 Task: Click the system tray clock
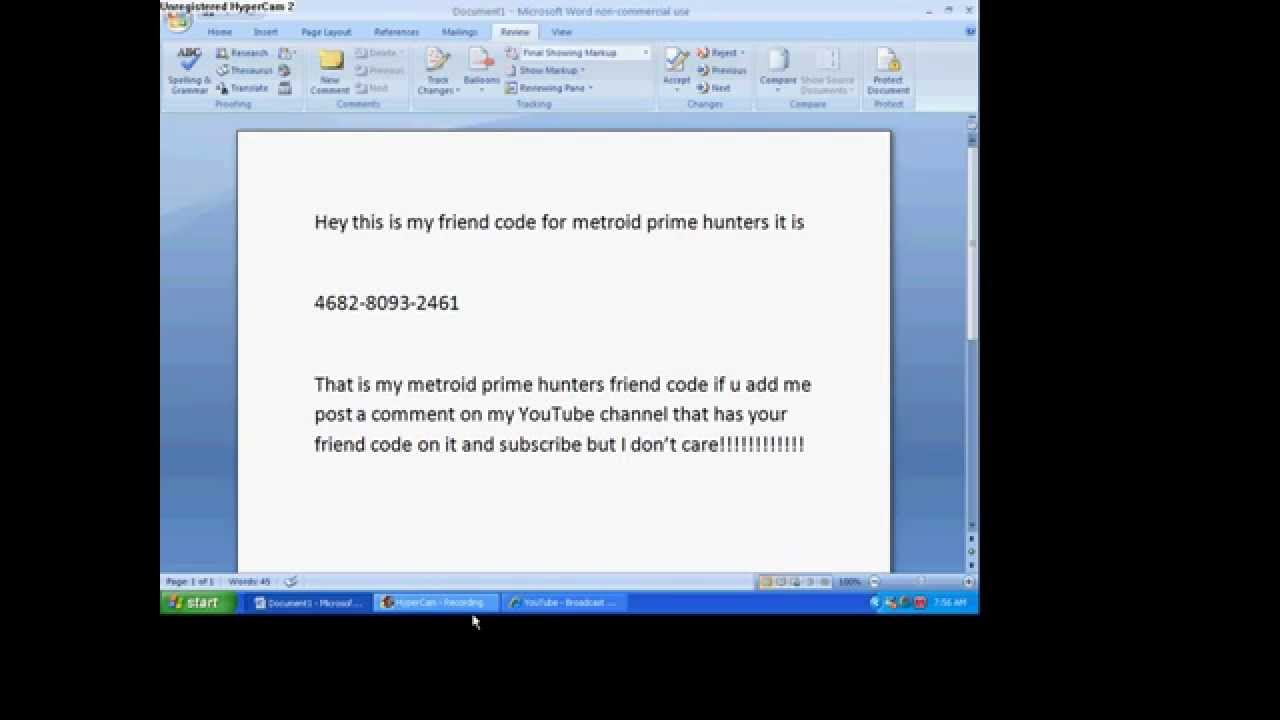[x=950, y=603]
